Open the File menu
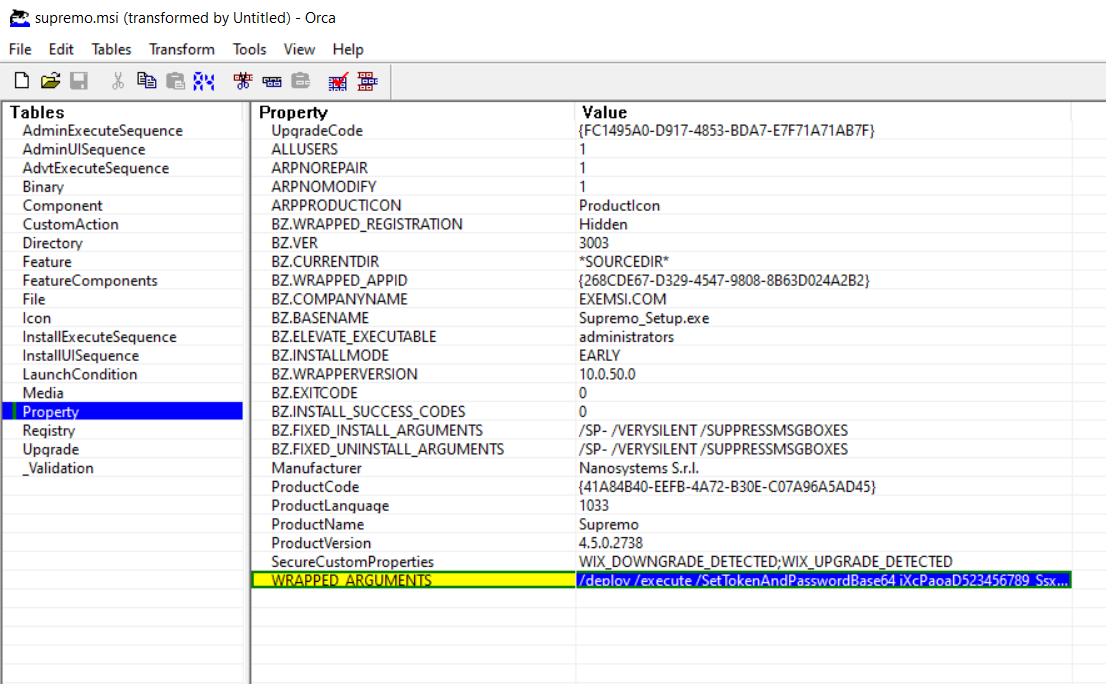This screenshot has width=1106, height=684. coord(20,49)
